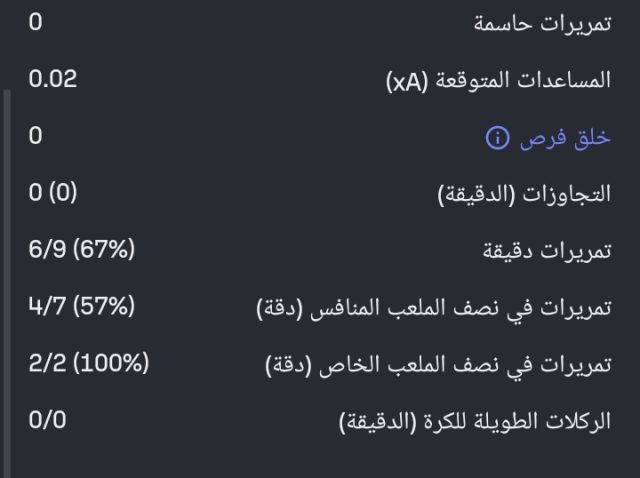Click the 2/2 own half passes fraction
Image resolution: width=640 pixels, height=478 pixels.
pos(45,362)
